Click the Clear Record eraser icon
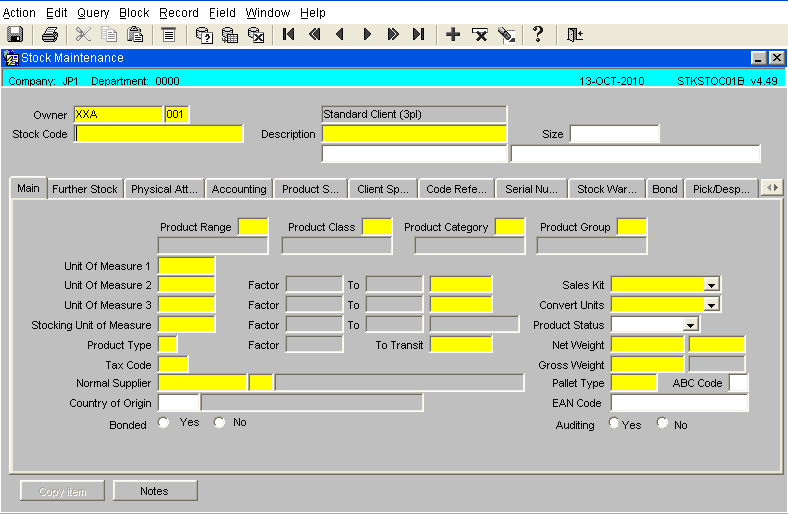Viewport: 788px width, 514px height. [506, 35]
